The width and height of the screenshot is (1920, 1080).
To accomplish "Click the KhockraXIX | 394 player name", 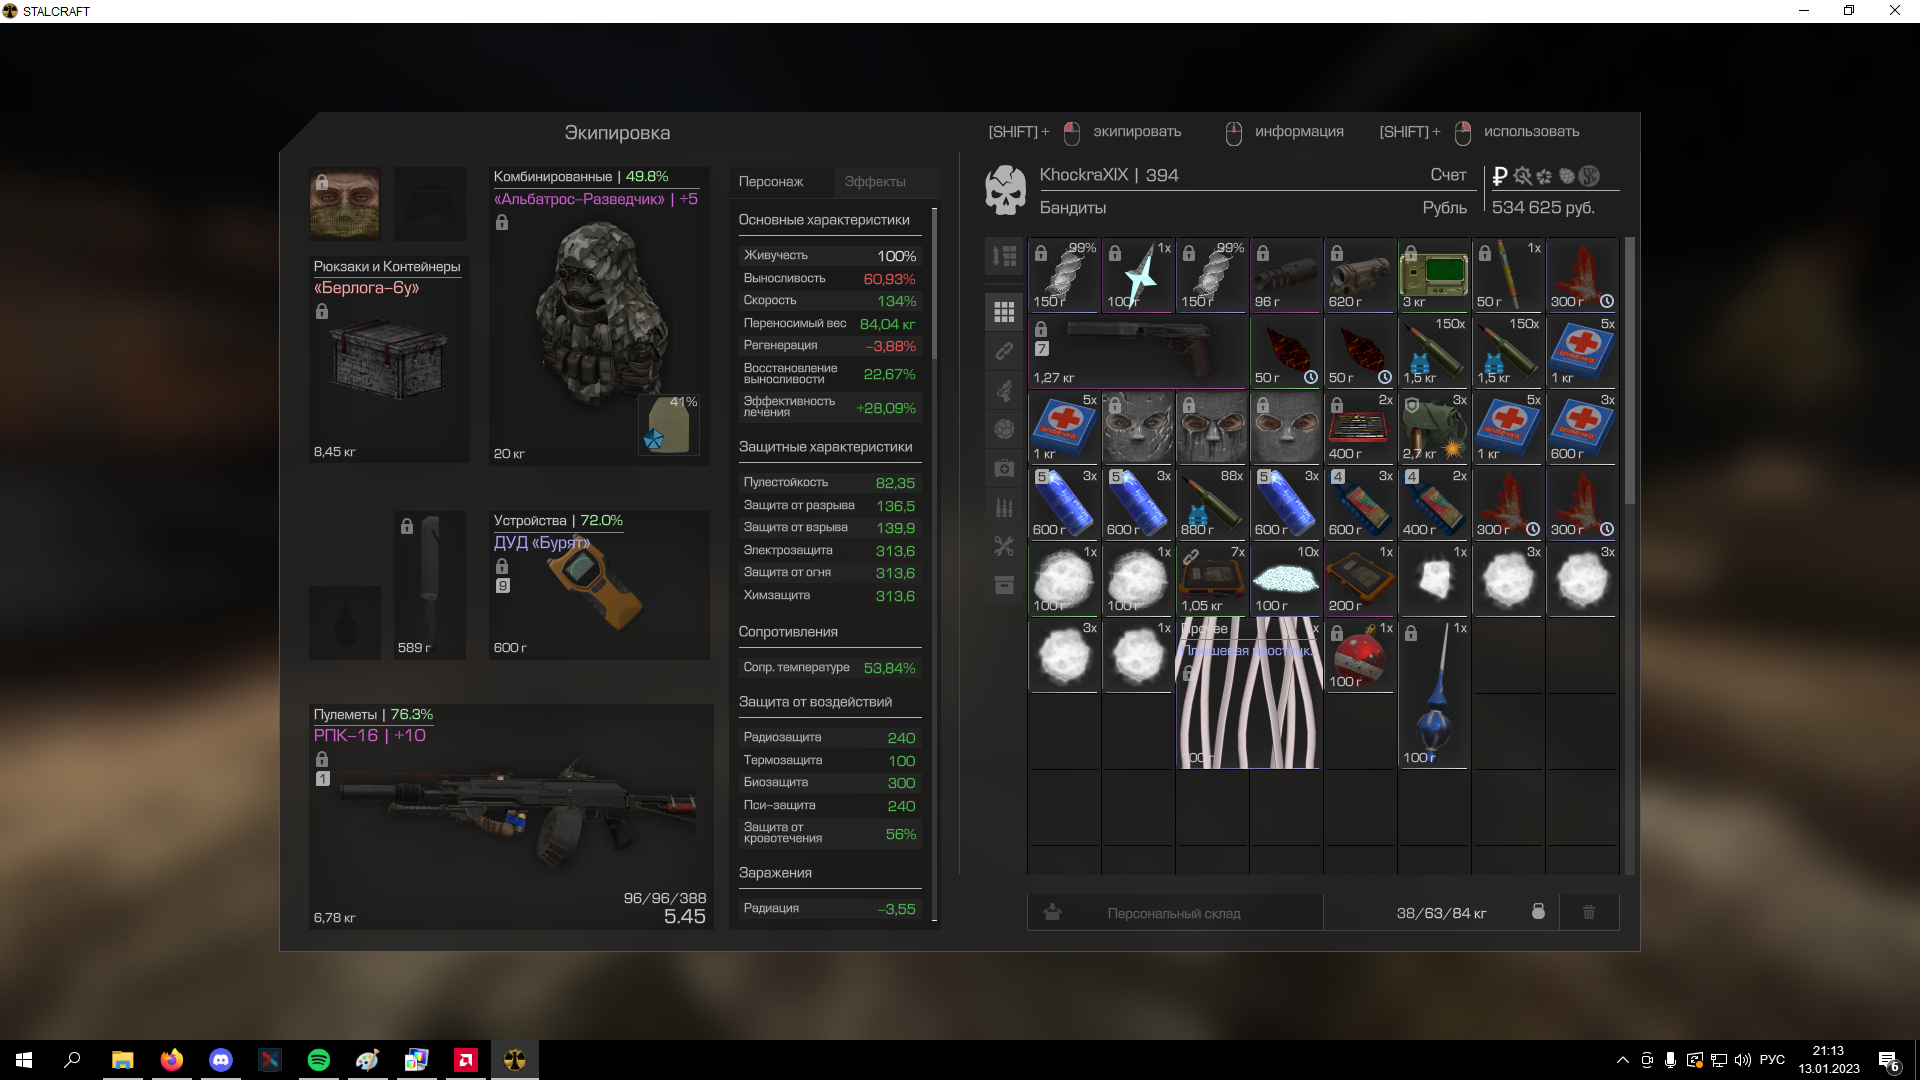I will point(1109,175).
